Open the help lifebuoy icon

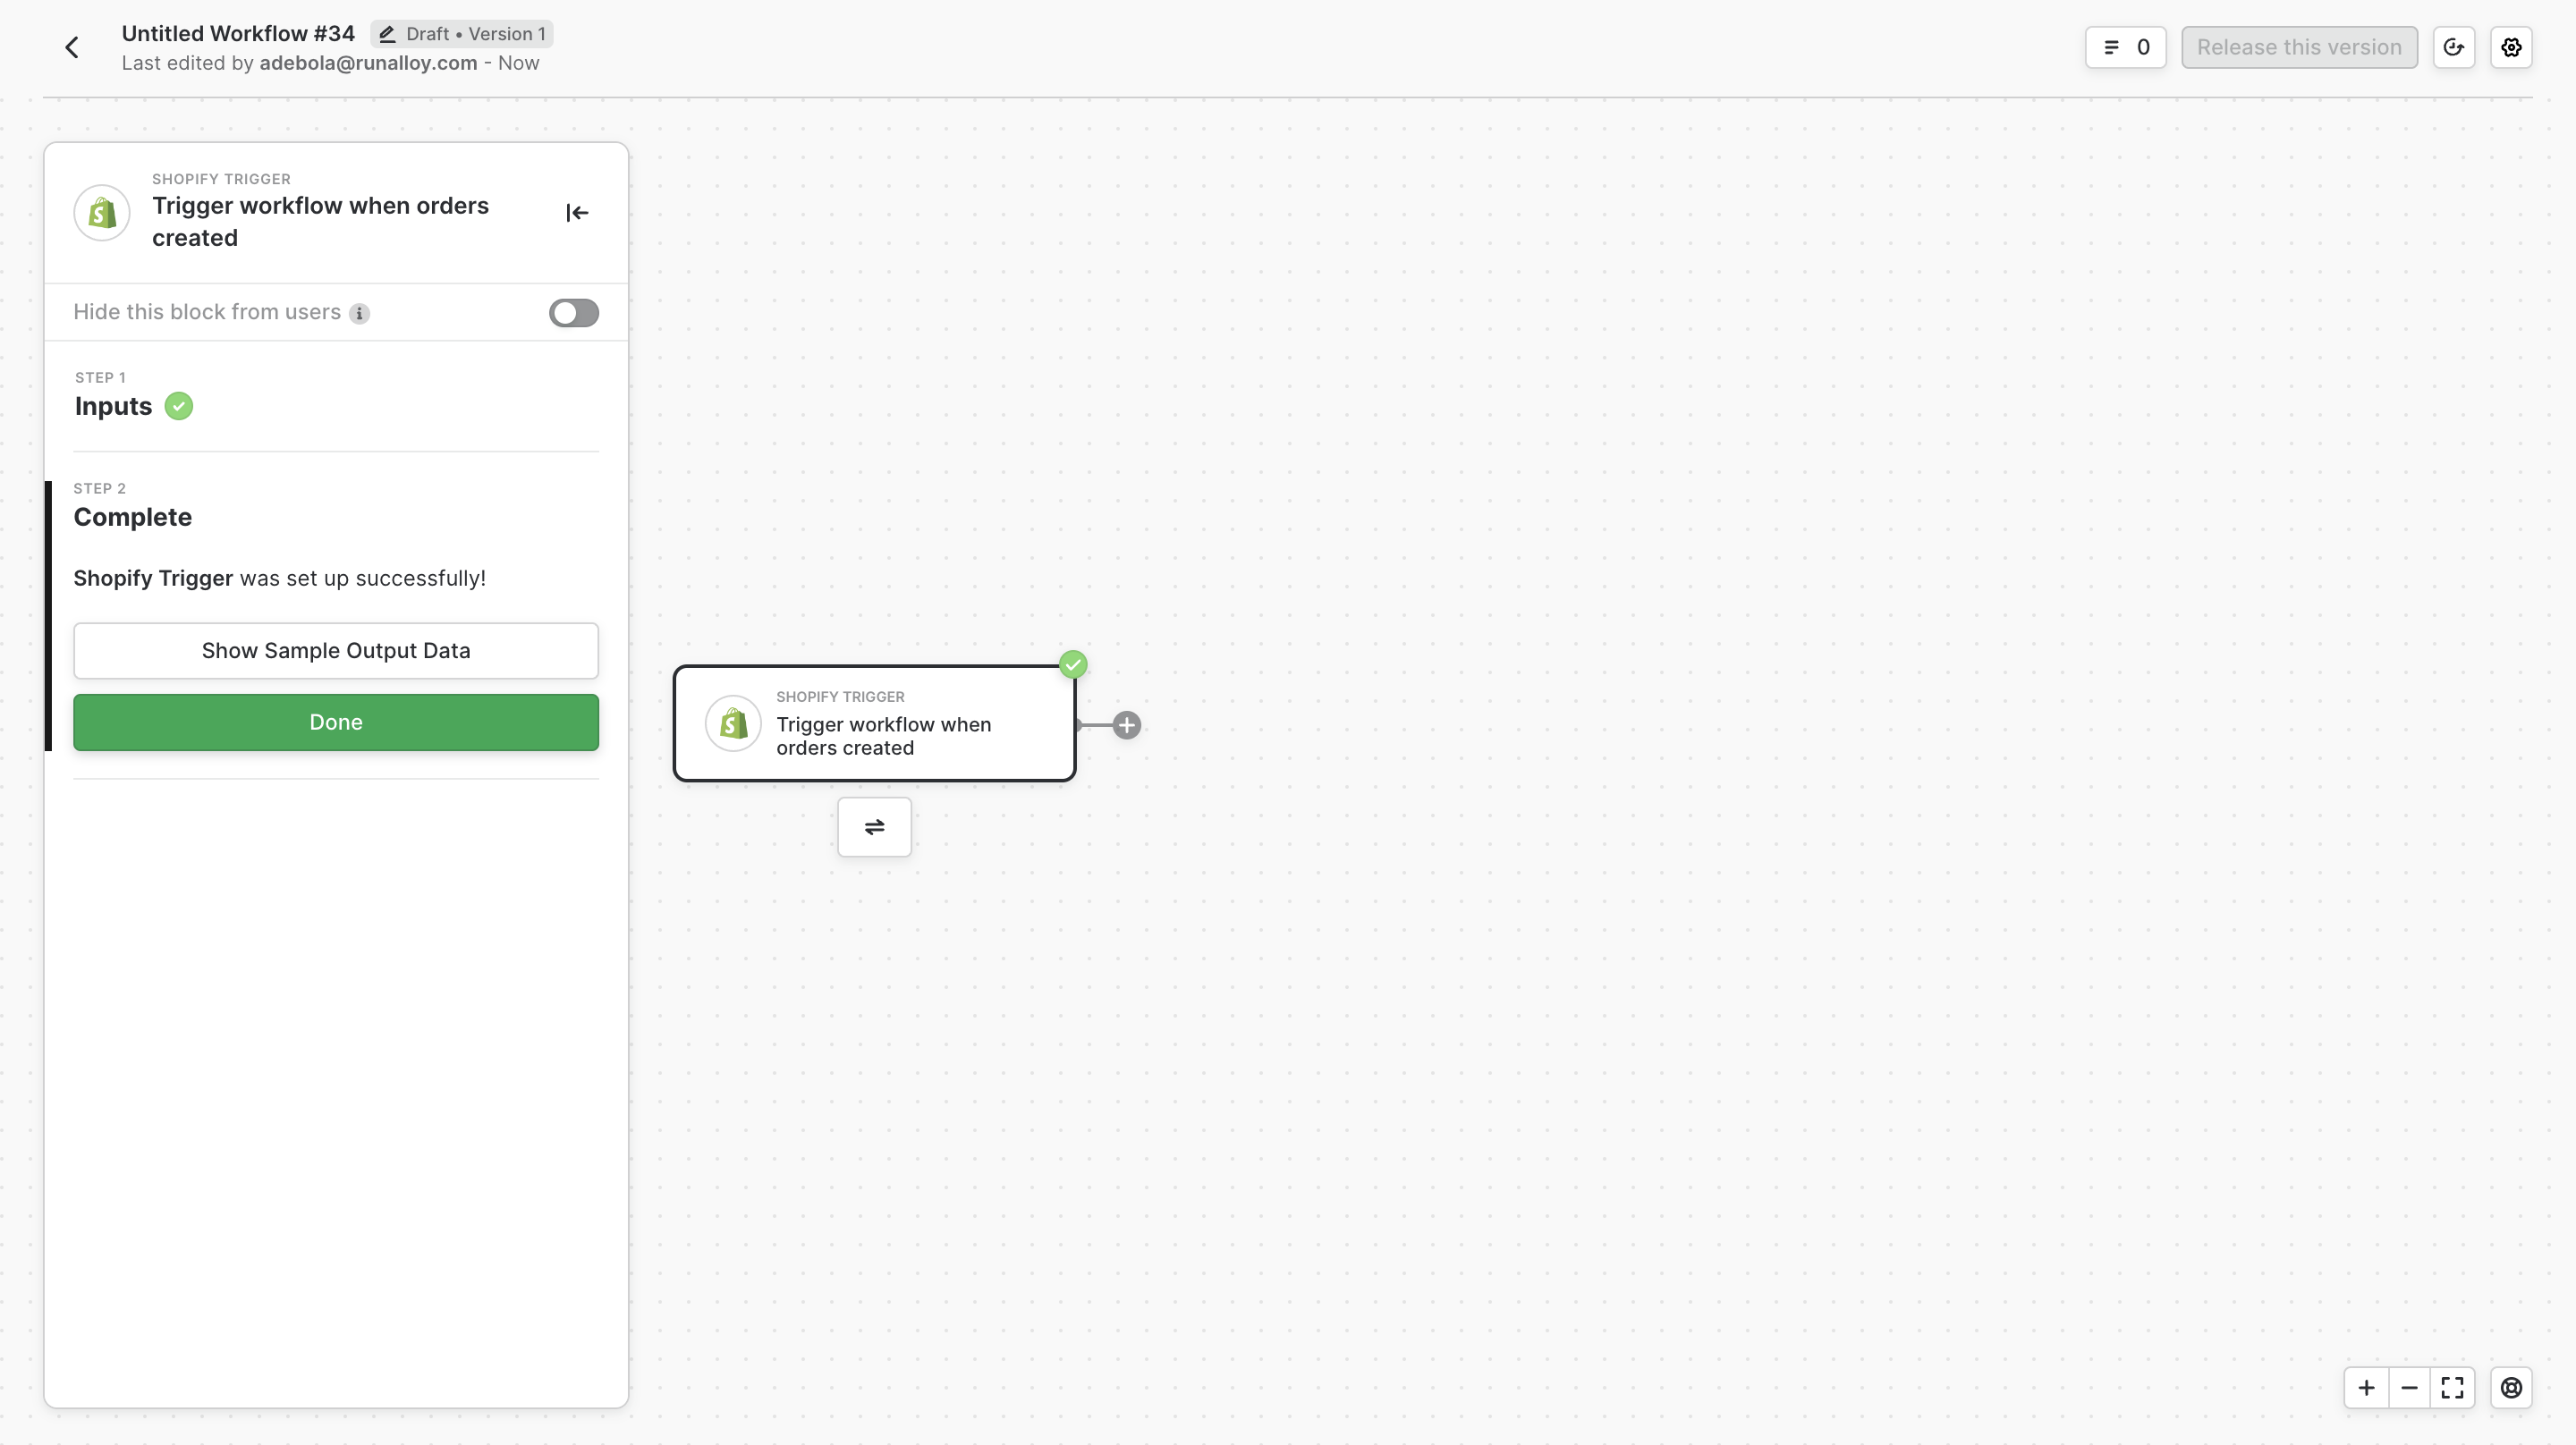[2511, 1388]
